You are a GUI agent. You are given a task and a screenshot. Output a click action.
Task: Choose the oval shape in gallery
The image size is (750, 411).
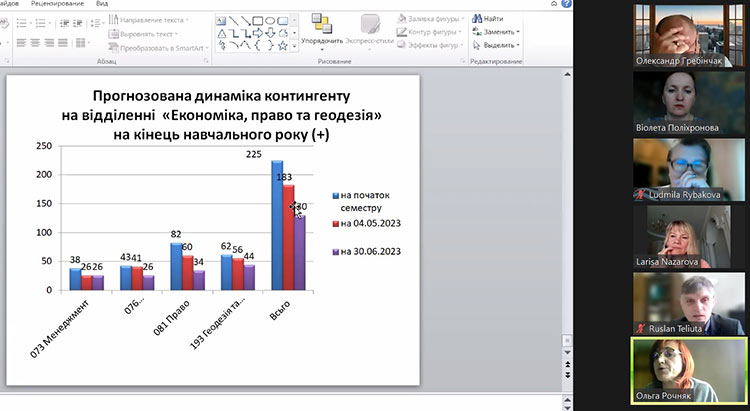[270, 19]
